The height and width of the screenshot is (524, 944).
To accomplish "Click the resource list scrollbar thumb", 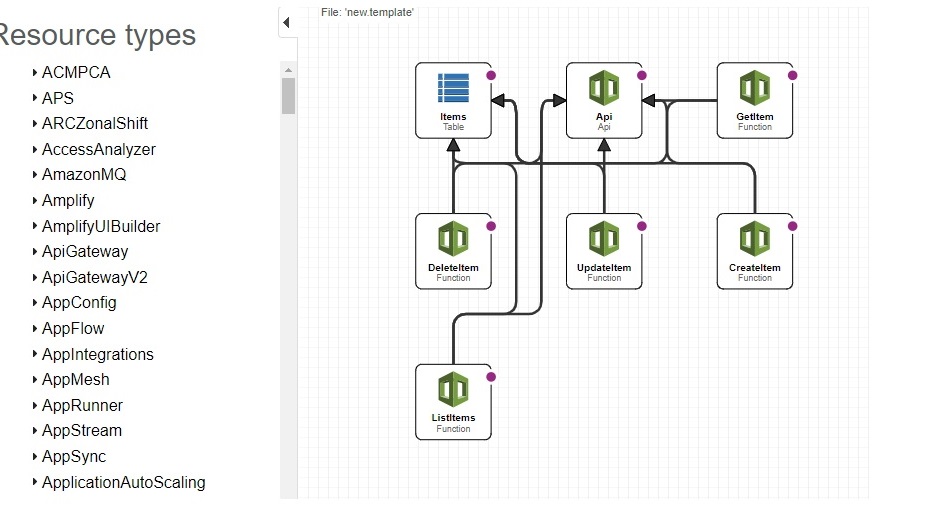I will point(288,96).
